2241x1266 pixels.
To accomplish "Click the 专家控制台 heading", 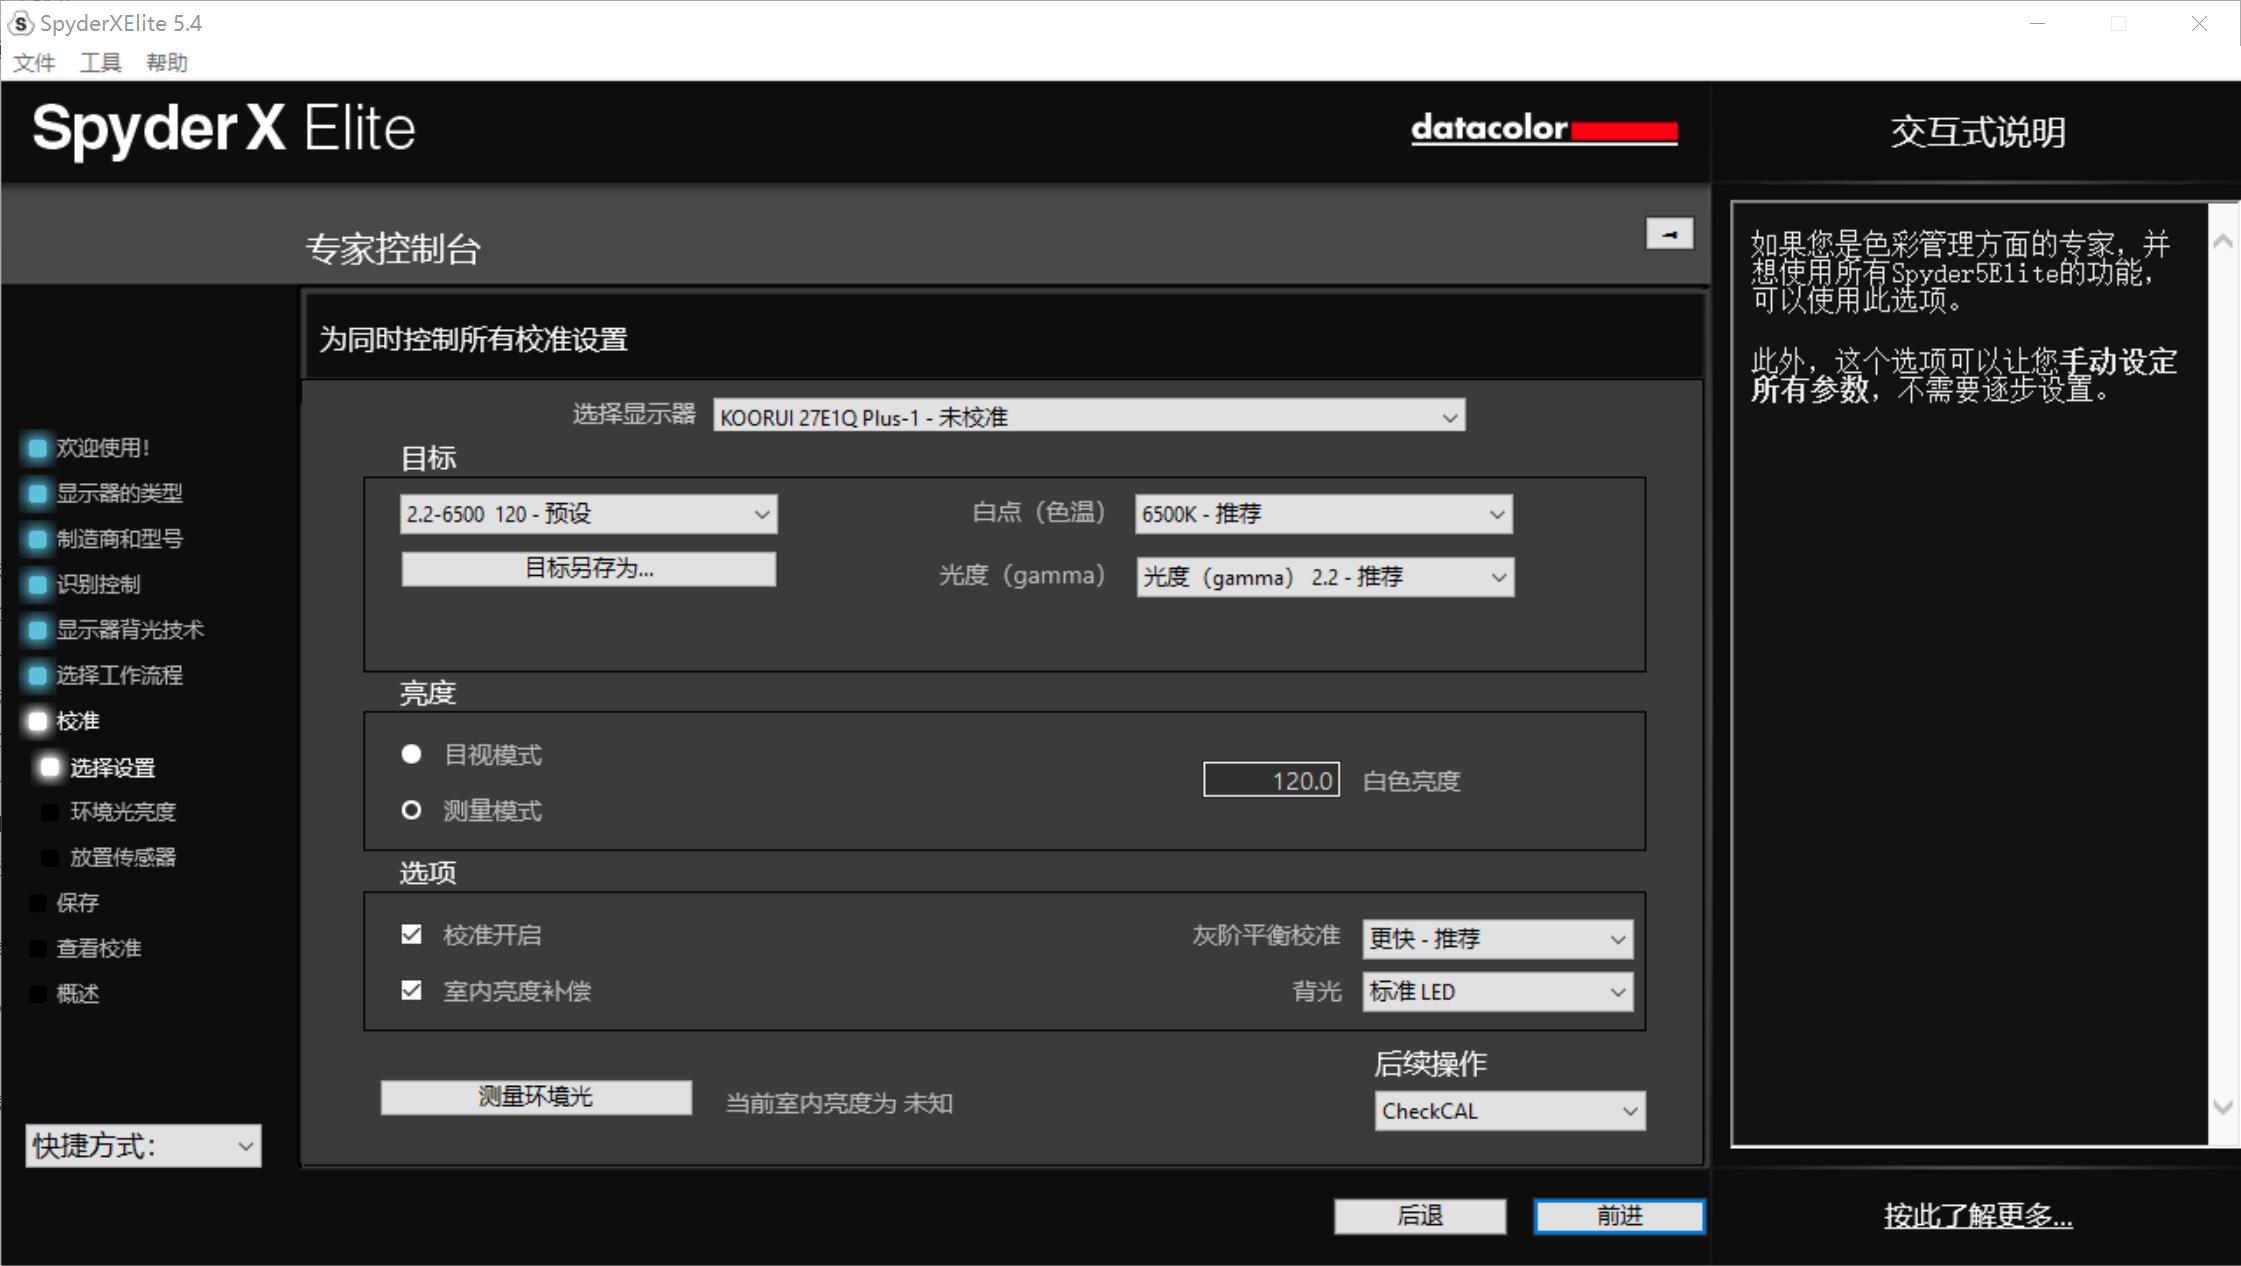I will point(393,248).
